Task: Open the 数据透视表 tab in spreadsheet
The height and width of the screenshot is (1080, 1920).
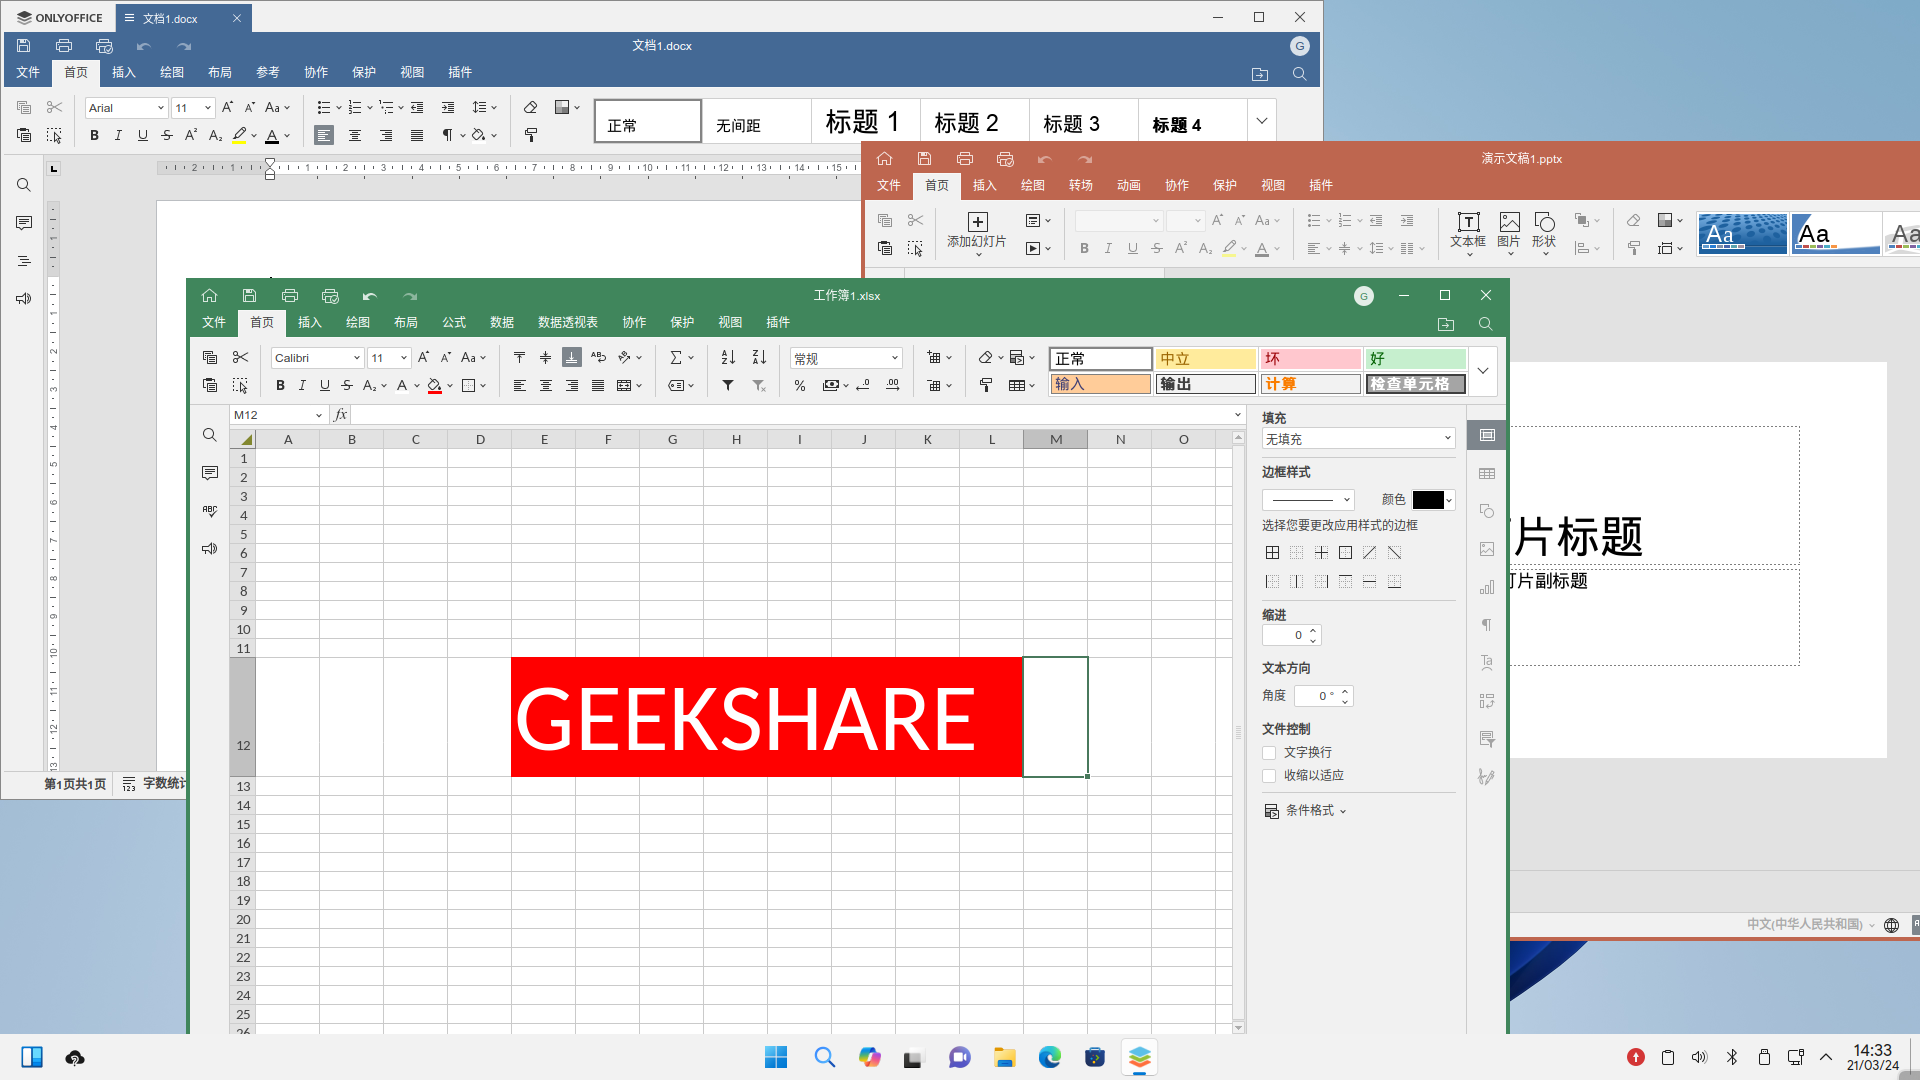Action: pyautogui.click(x=567, y=322)
